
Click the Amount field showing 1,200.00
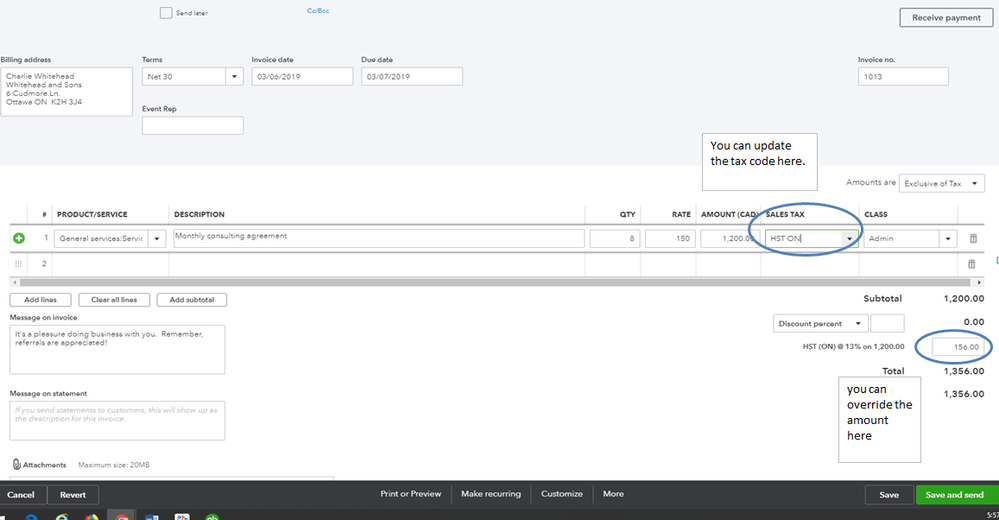(730, 238)
